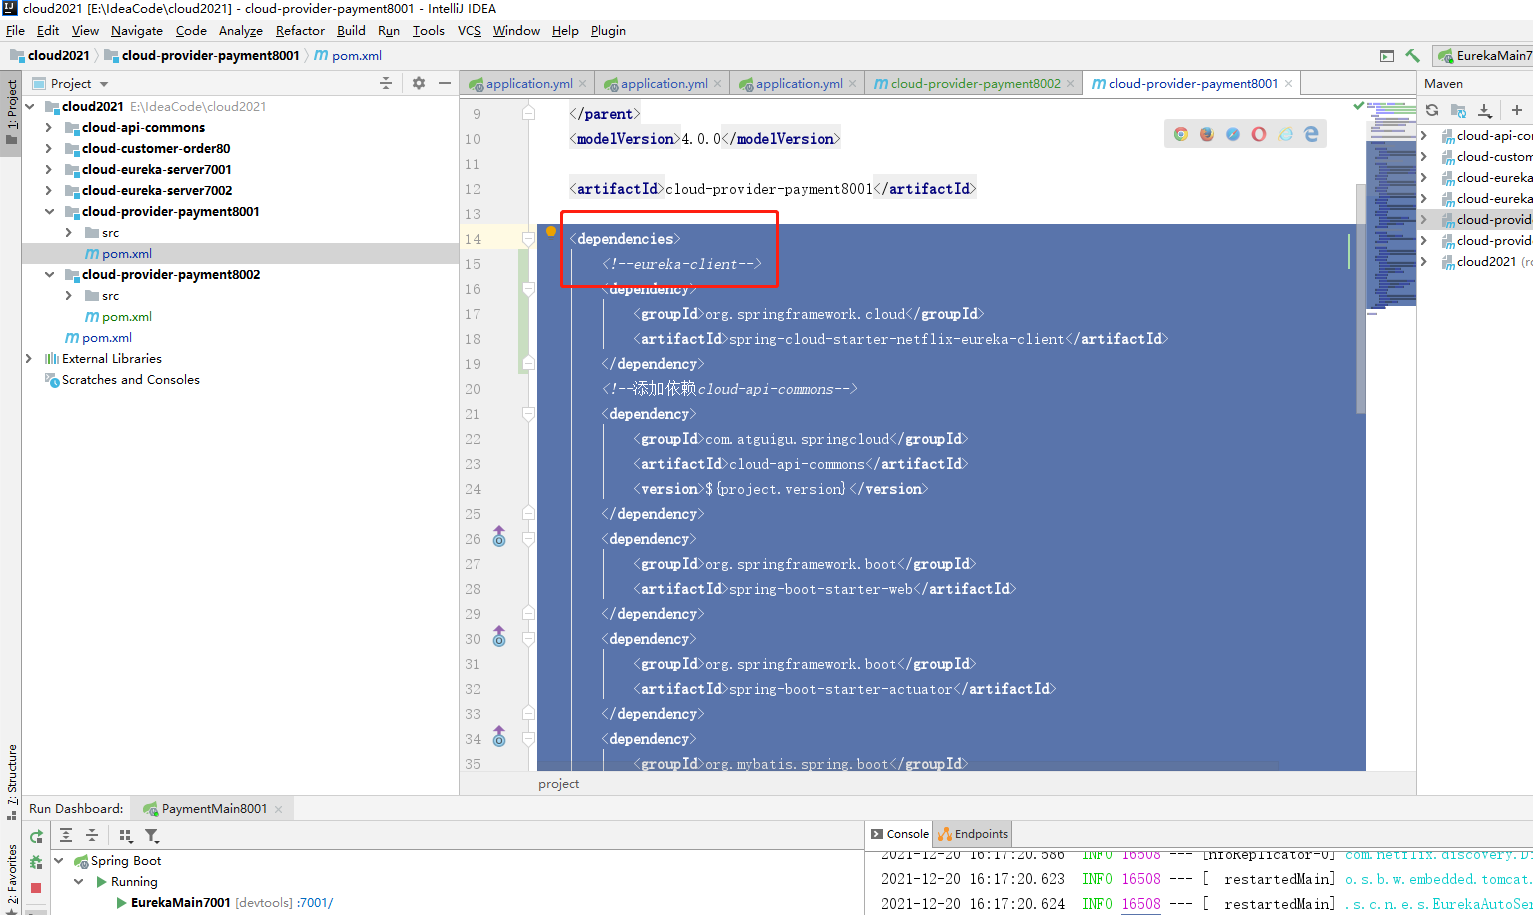
Task: Collapse the cloud-provider-payment8001 folder
Action: (x=49, y=212)
